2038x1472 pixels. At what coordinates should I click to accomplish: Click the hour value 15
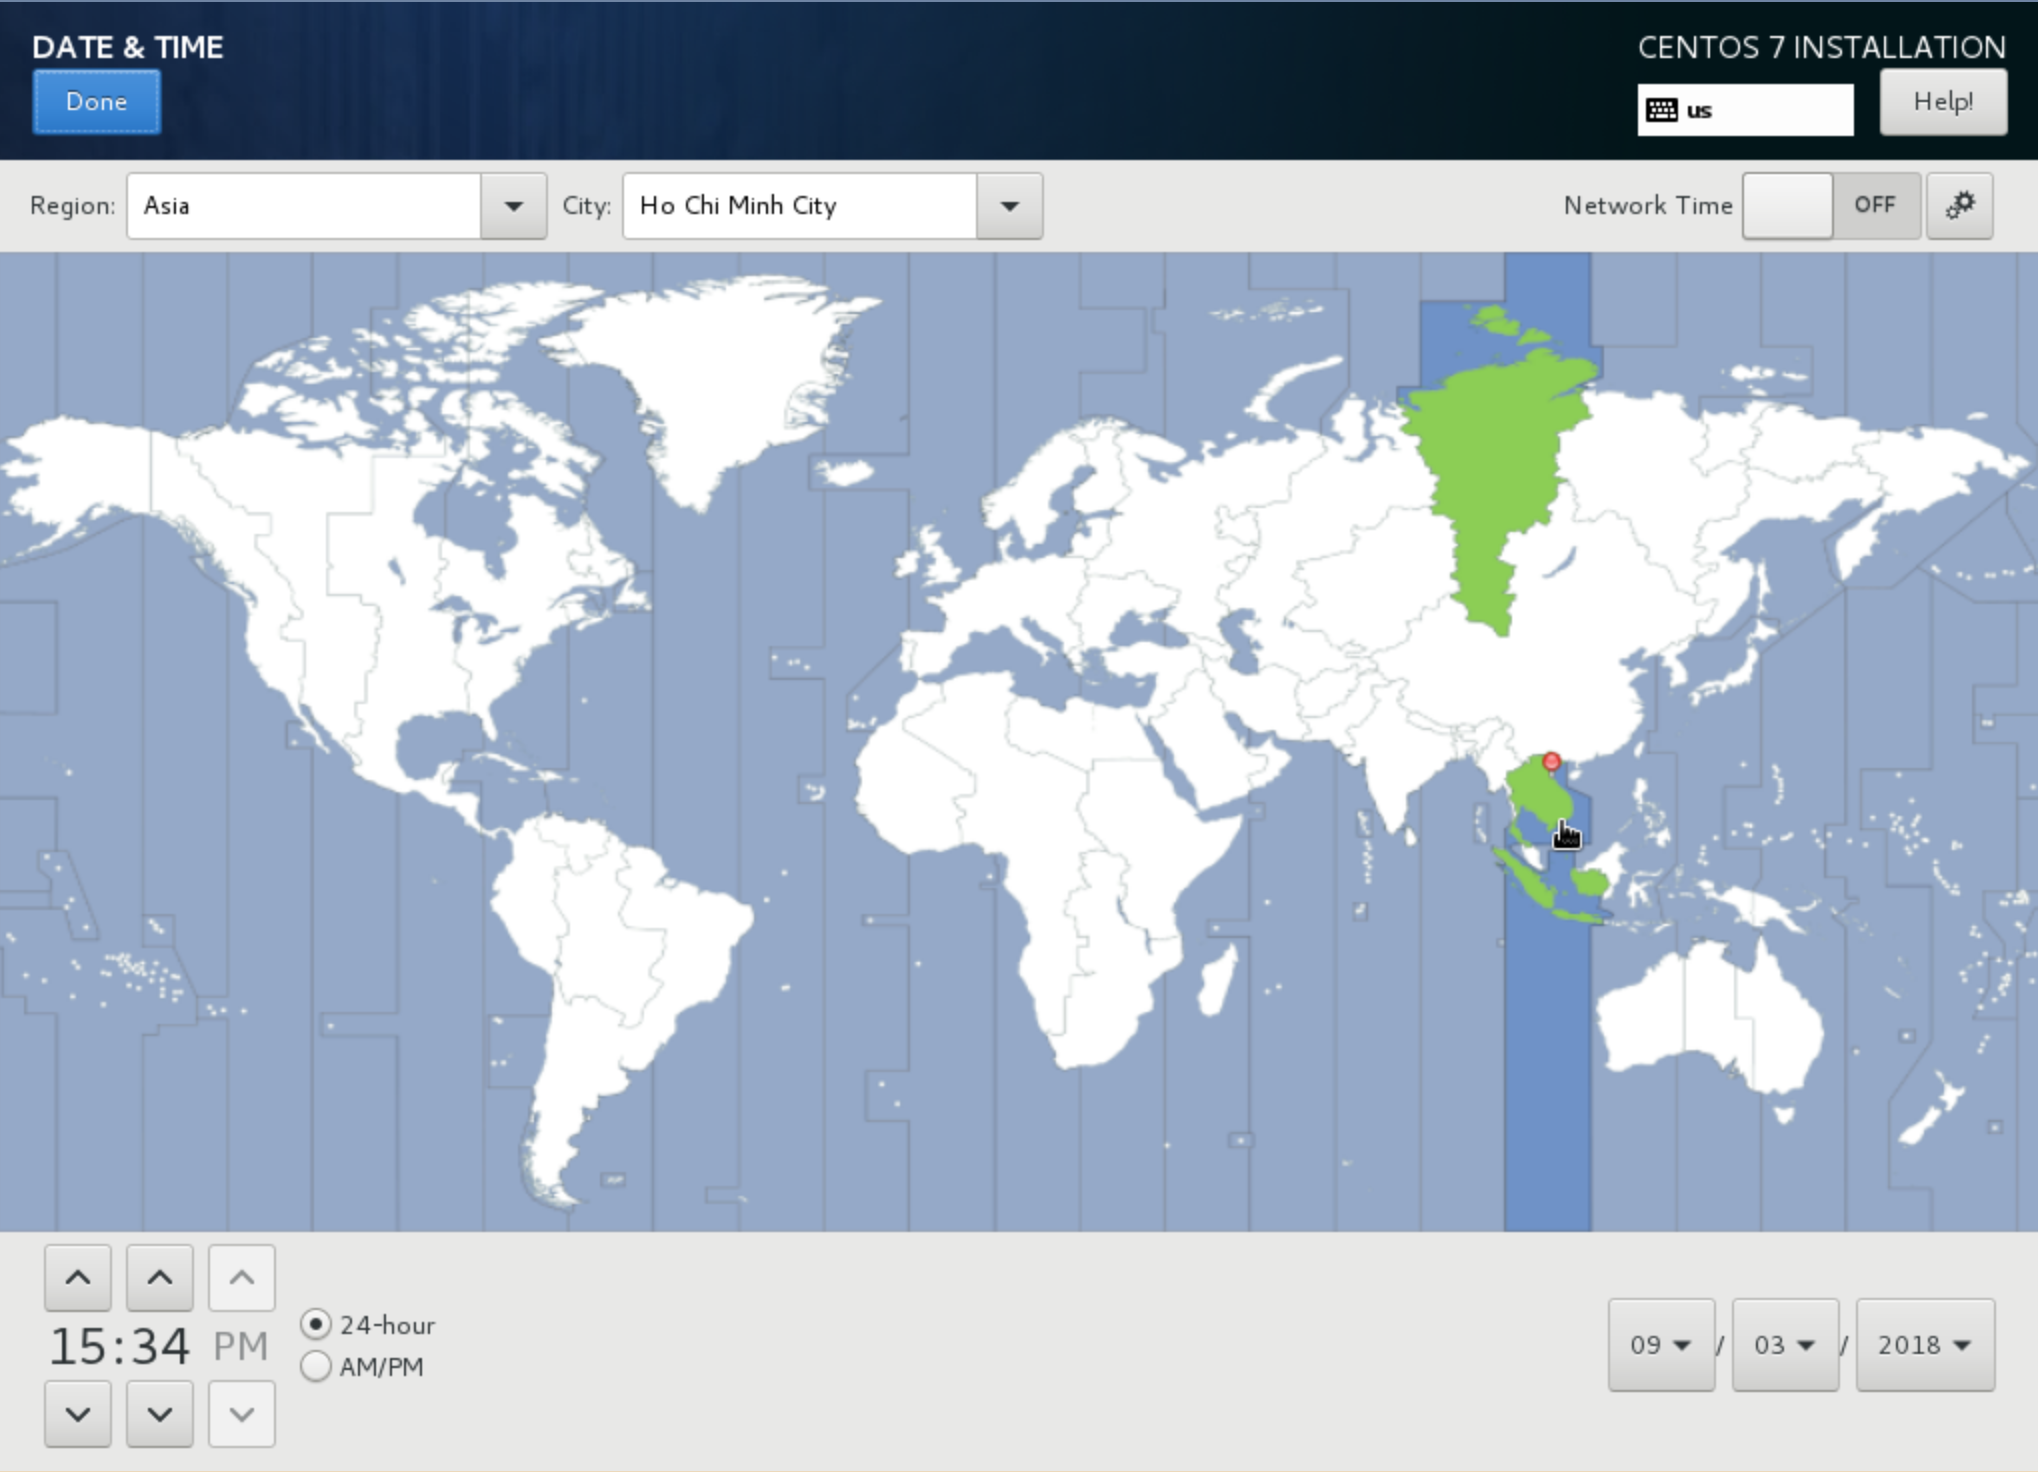point(78,1346)
